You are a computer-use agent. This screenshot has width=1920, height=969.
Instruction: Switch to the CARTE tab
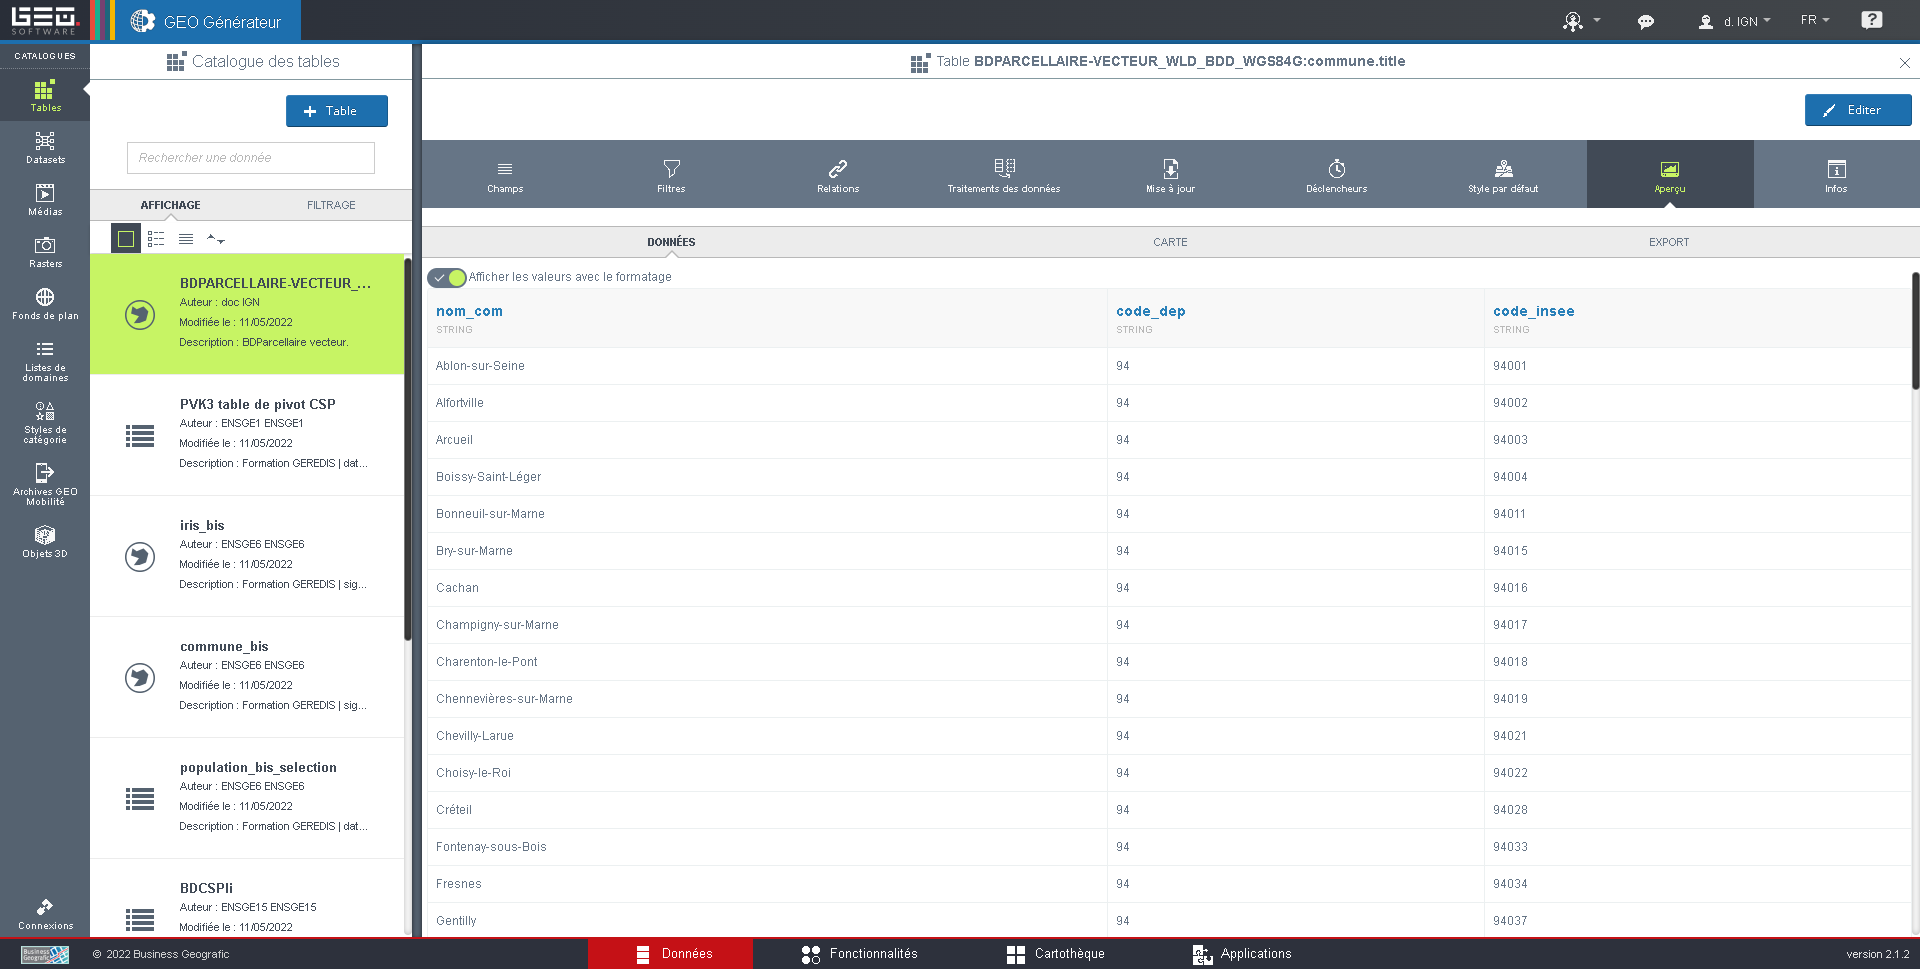(x=1170, y=242)
